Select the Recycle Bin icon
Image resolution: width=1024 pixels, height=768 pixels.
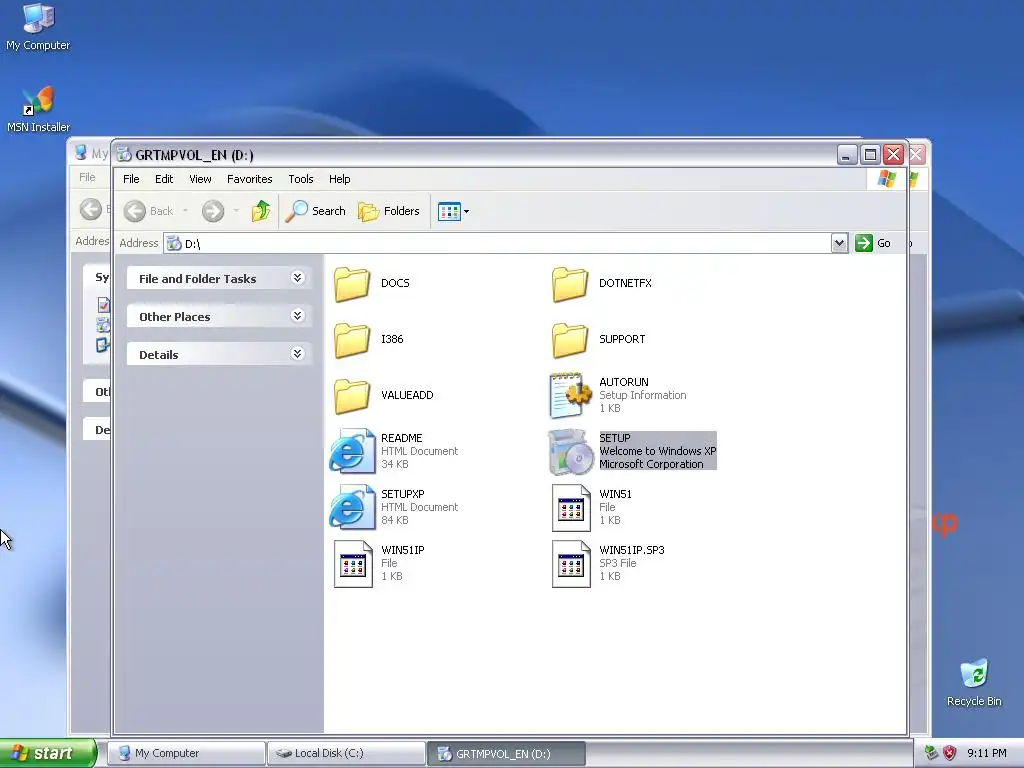(x=974, y=683)
